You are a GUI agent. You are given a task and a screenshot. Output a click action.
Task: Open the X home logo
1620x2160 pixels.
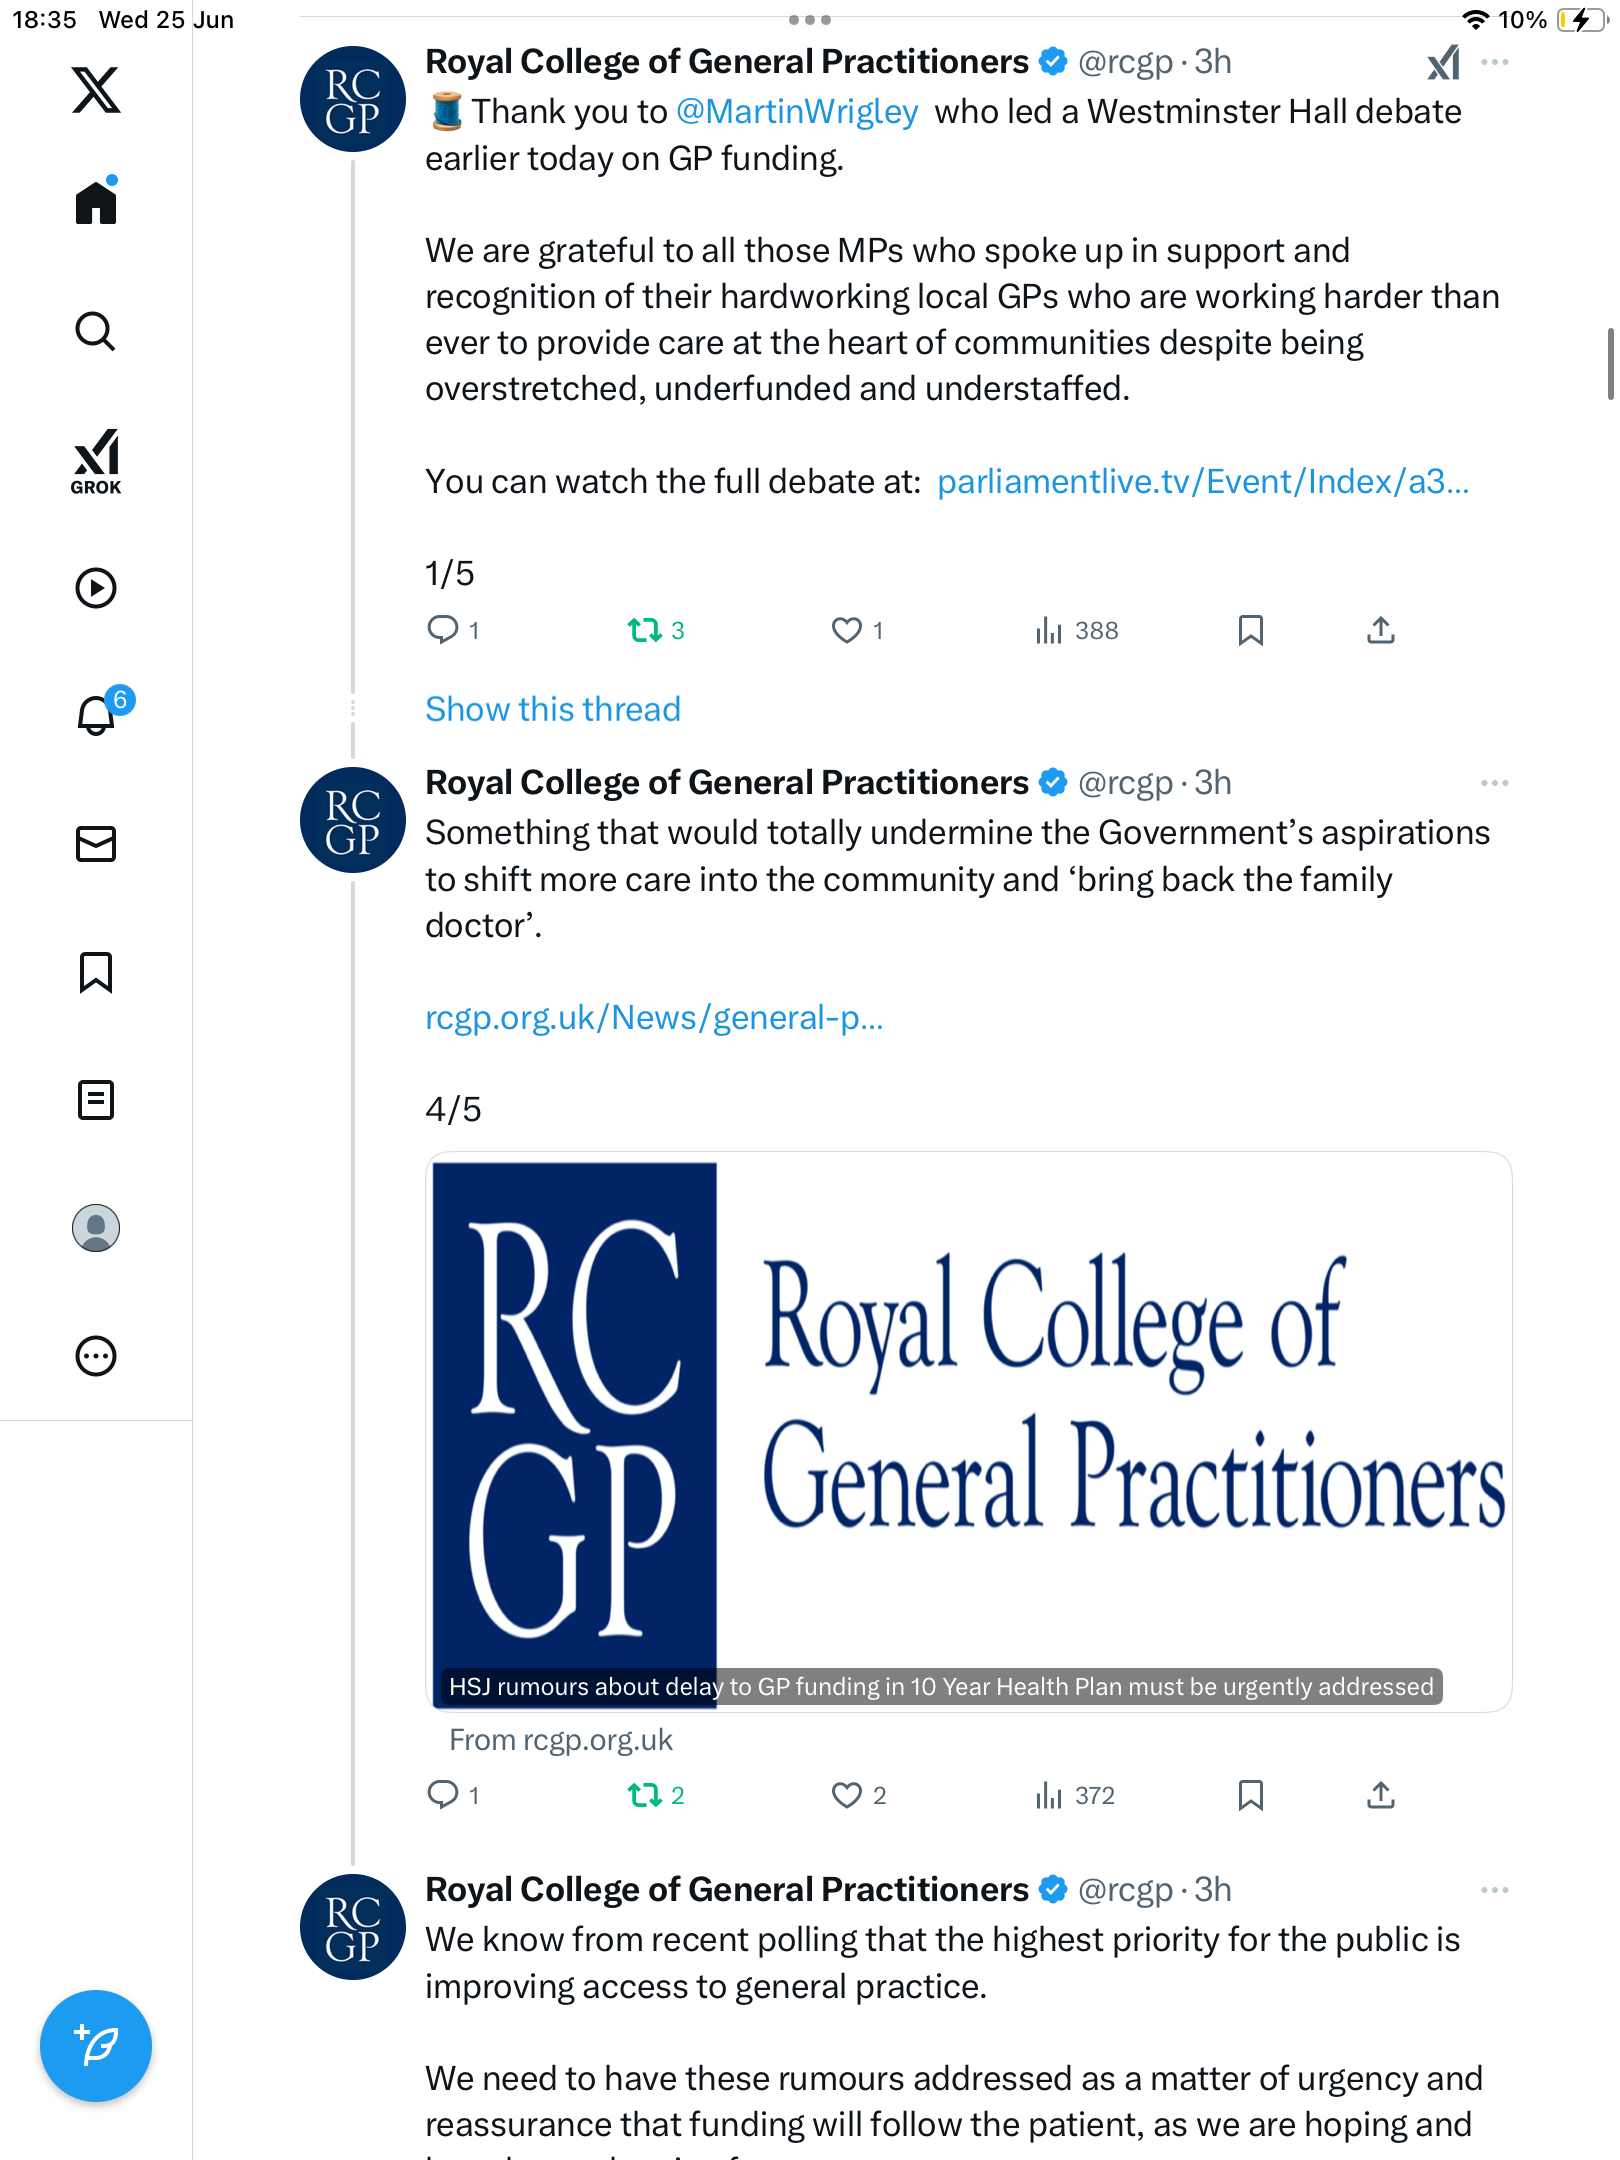(x=96, y=90)
